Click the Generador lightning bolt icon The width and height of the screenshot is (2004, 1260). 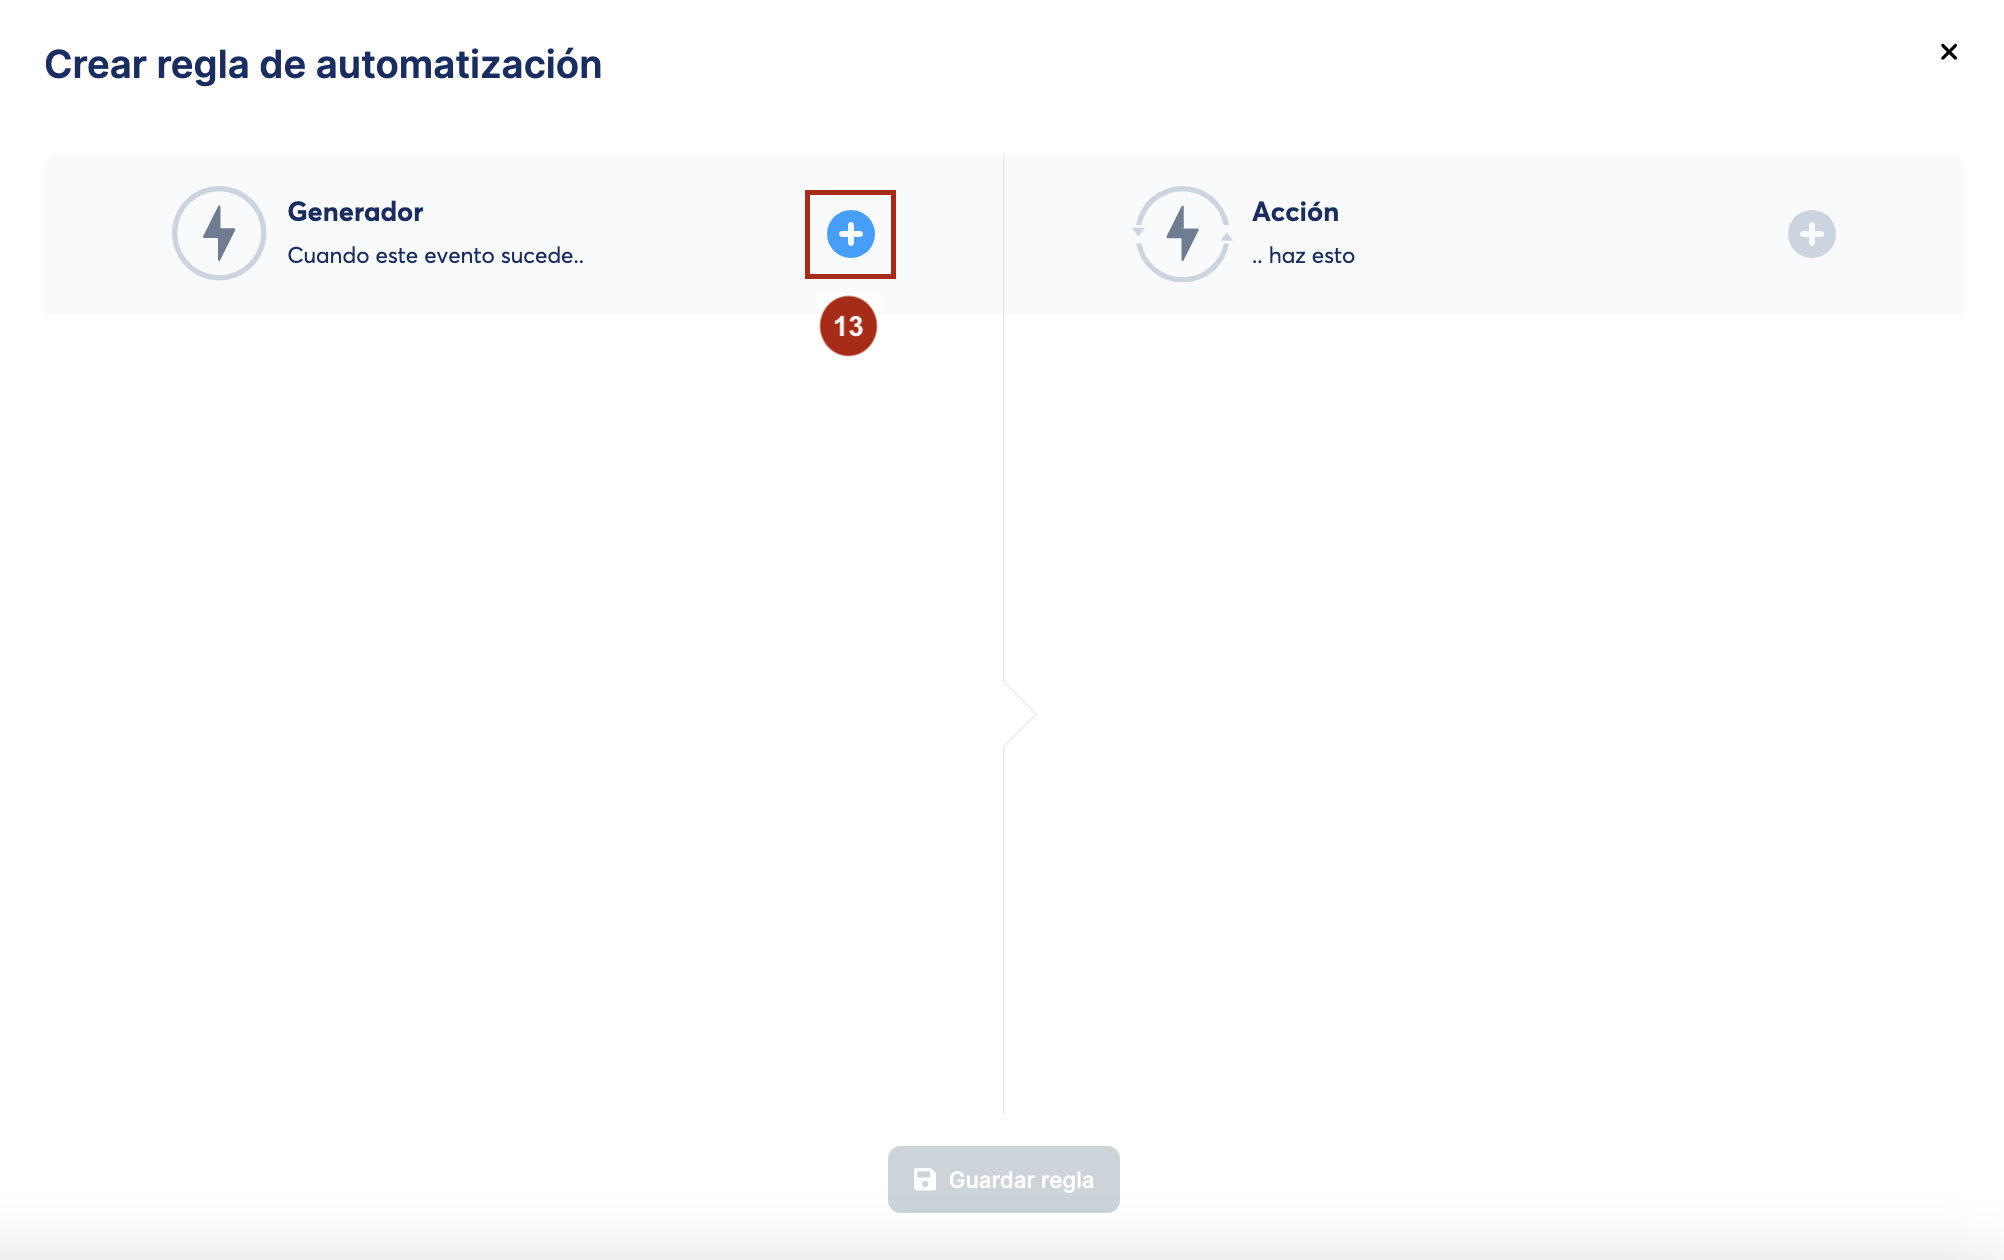(219, 233)
